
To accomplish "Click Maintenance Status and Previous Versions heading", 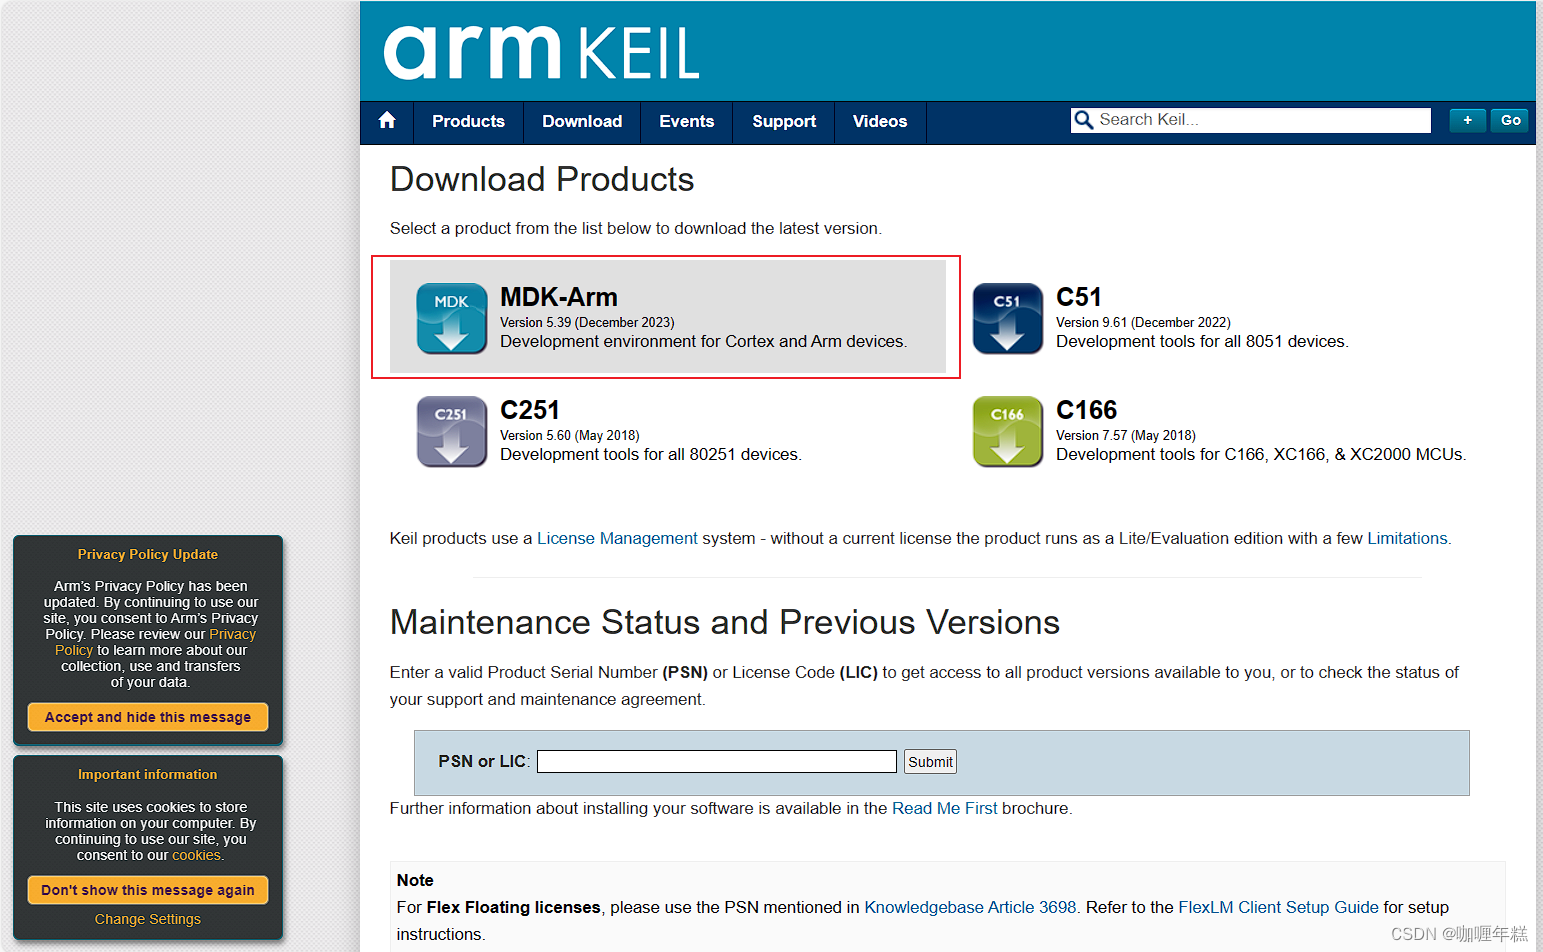I will point(725,623).
